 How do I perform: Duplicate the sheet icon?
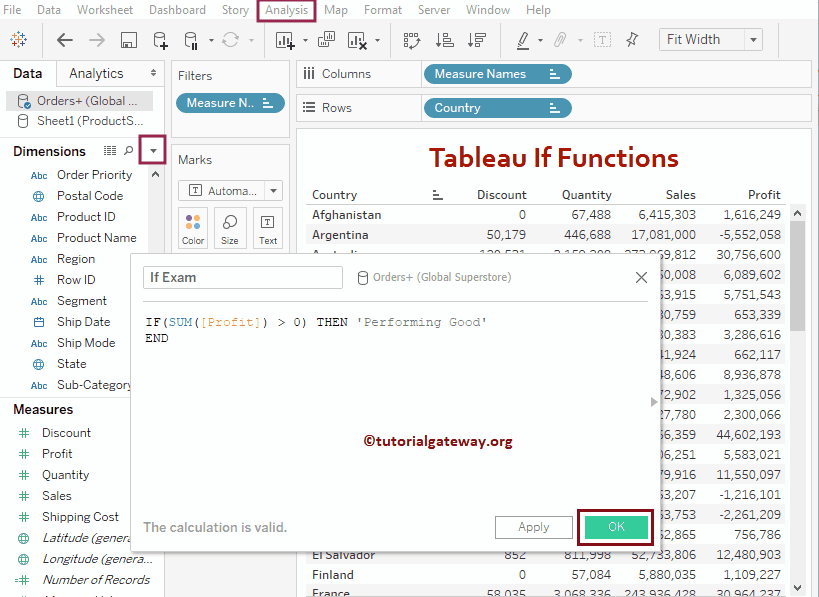point(326,40)
